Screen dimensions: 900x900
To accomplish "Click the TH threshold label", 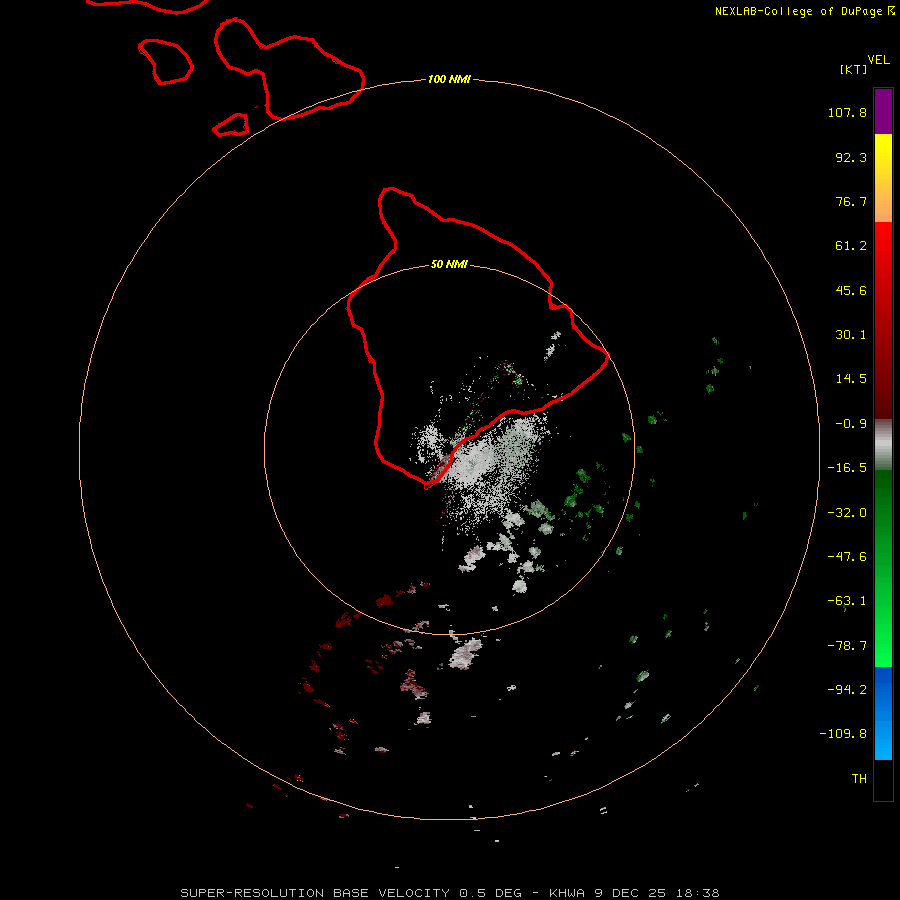I will [x=859, y=779].
